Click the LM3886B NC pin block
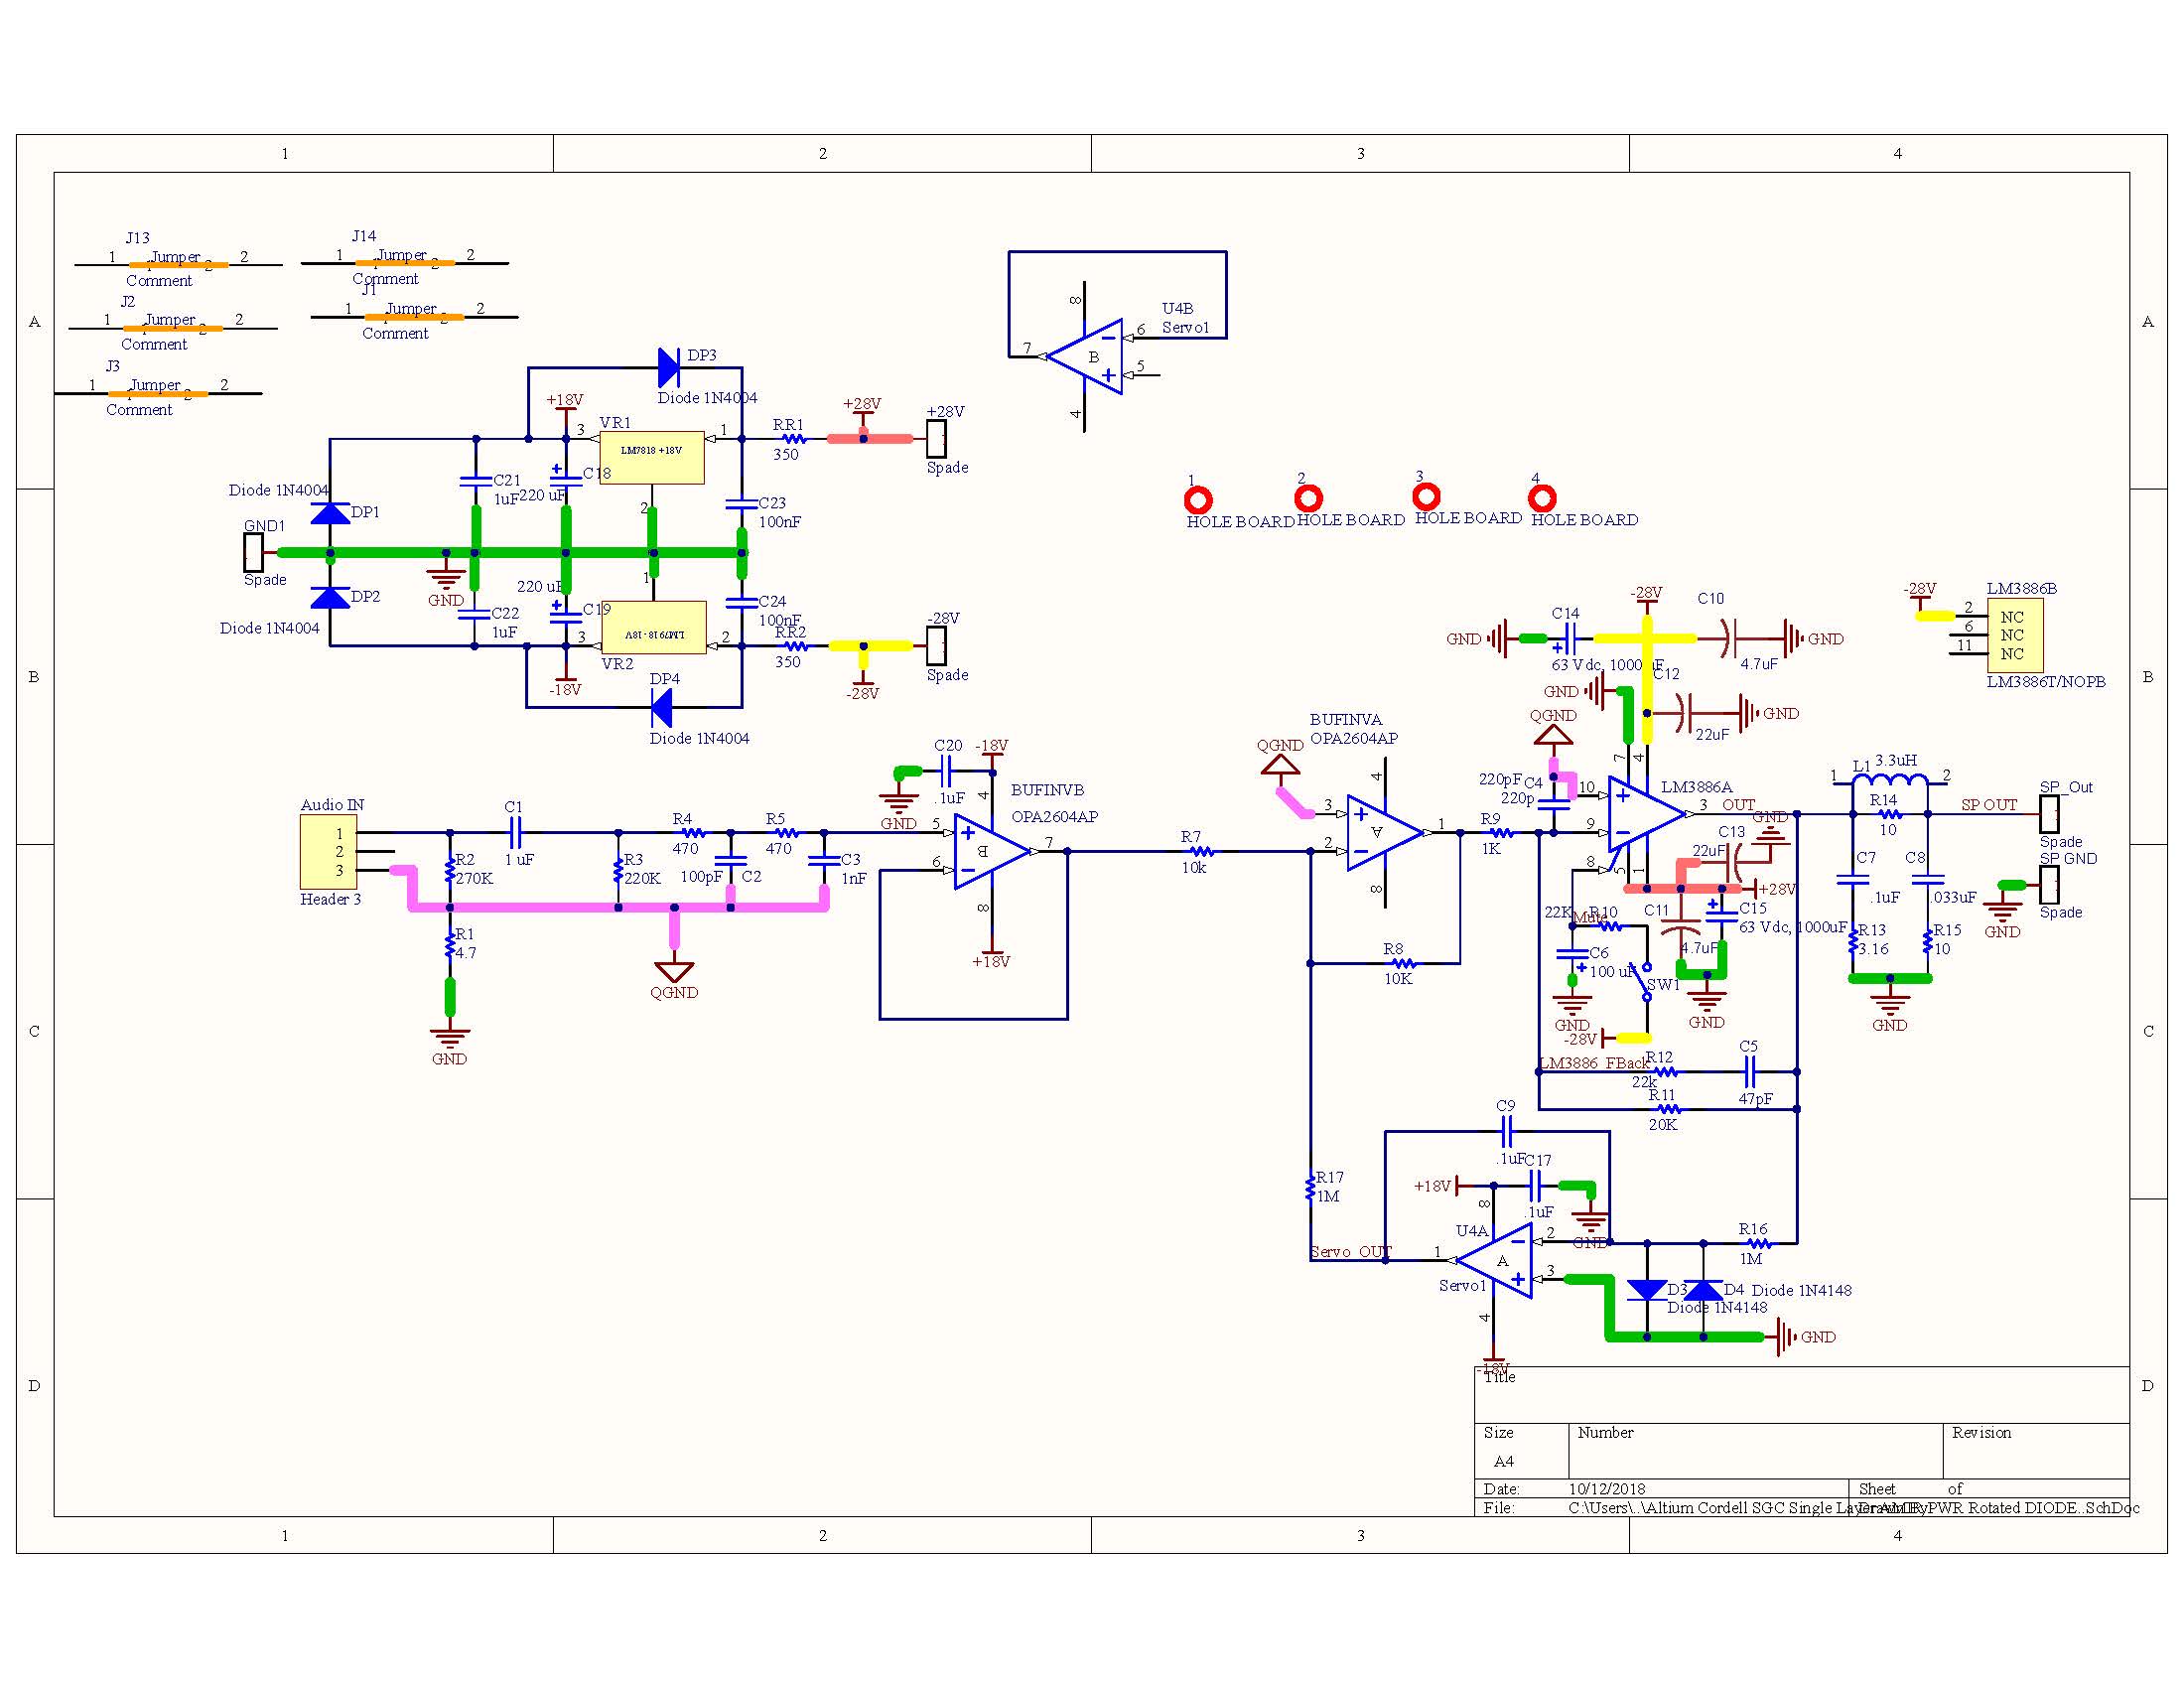The height and width of the screenshot is (1688, 2184). (2014, 636)
